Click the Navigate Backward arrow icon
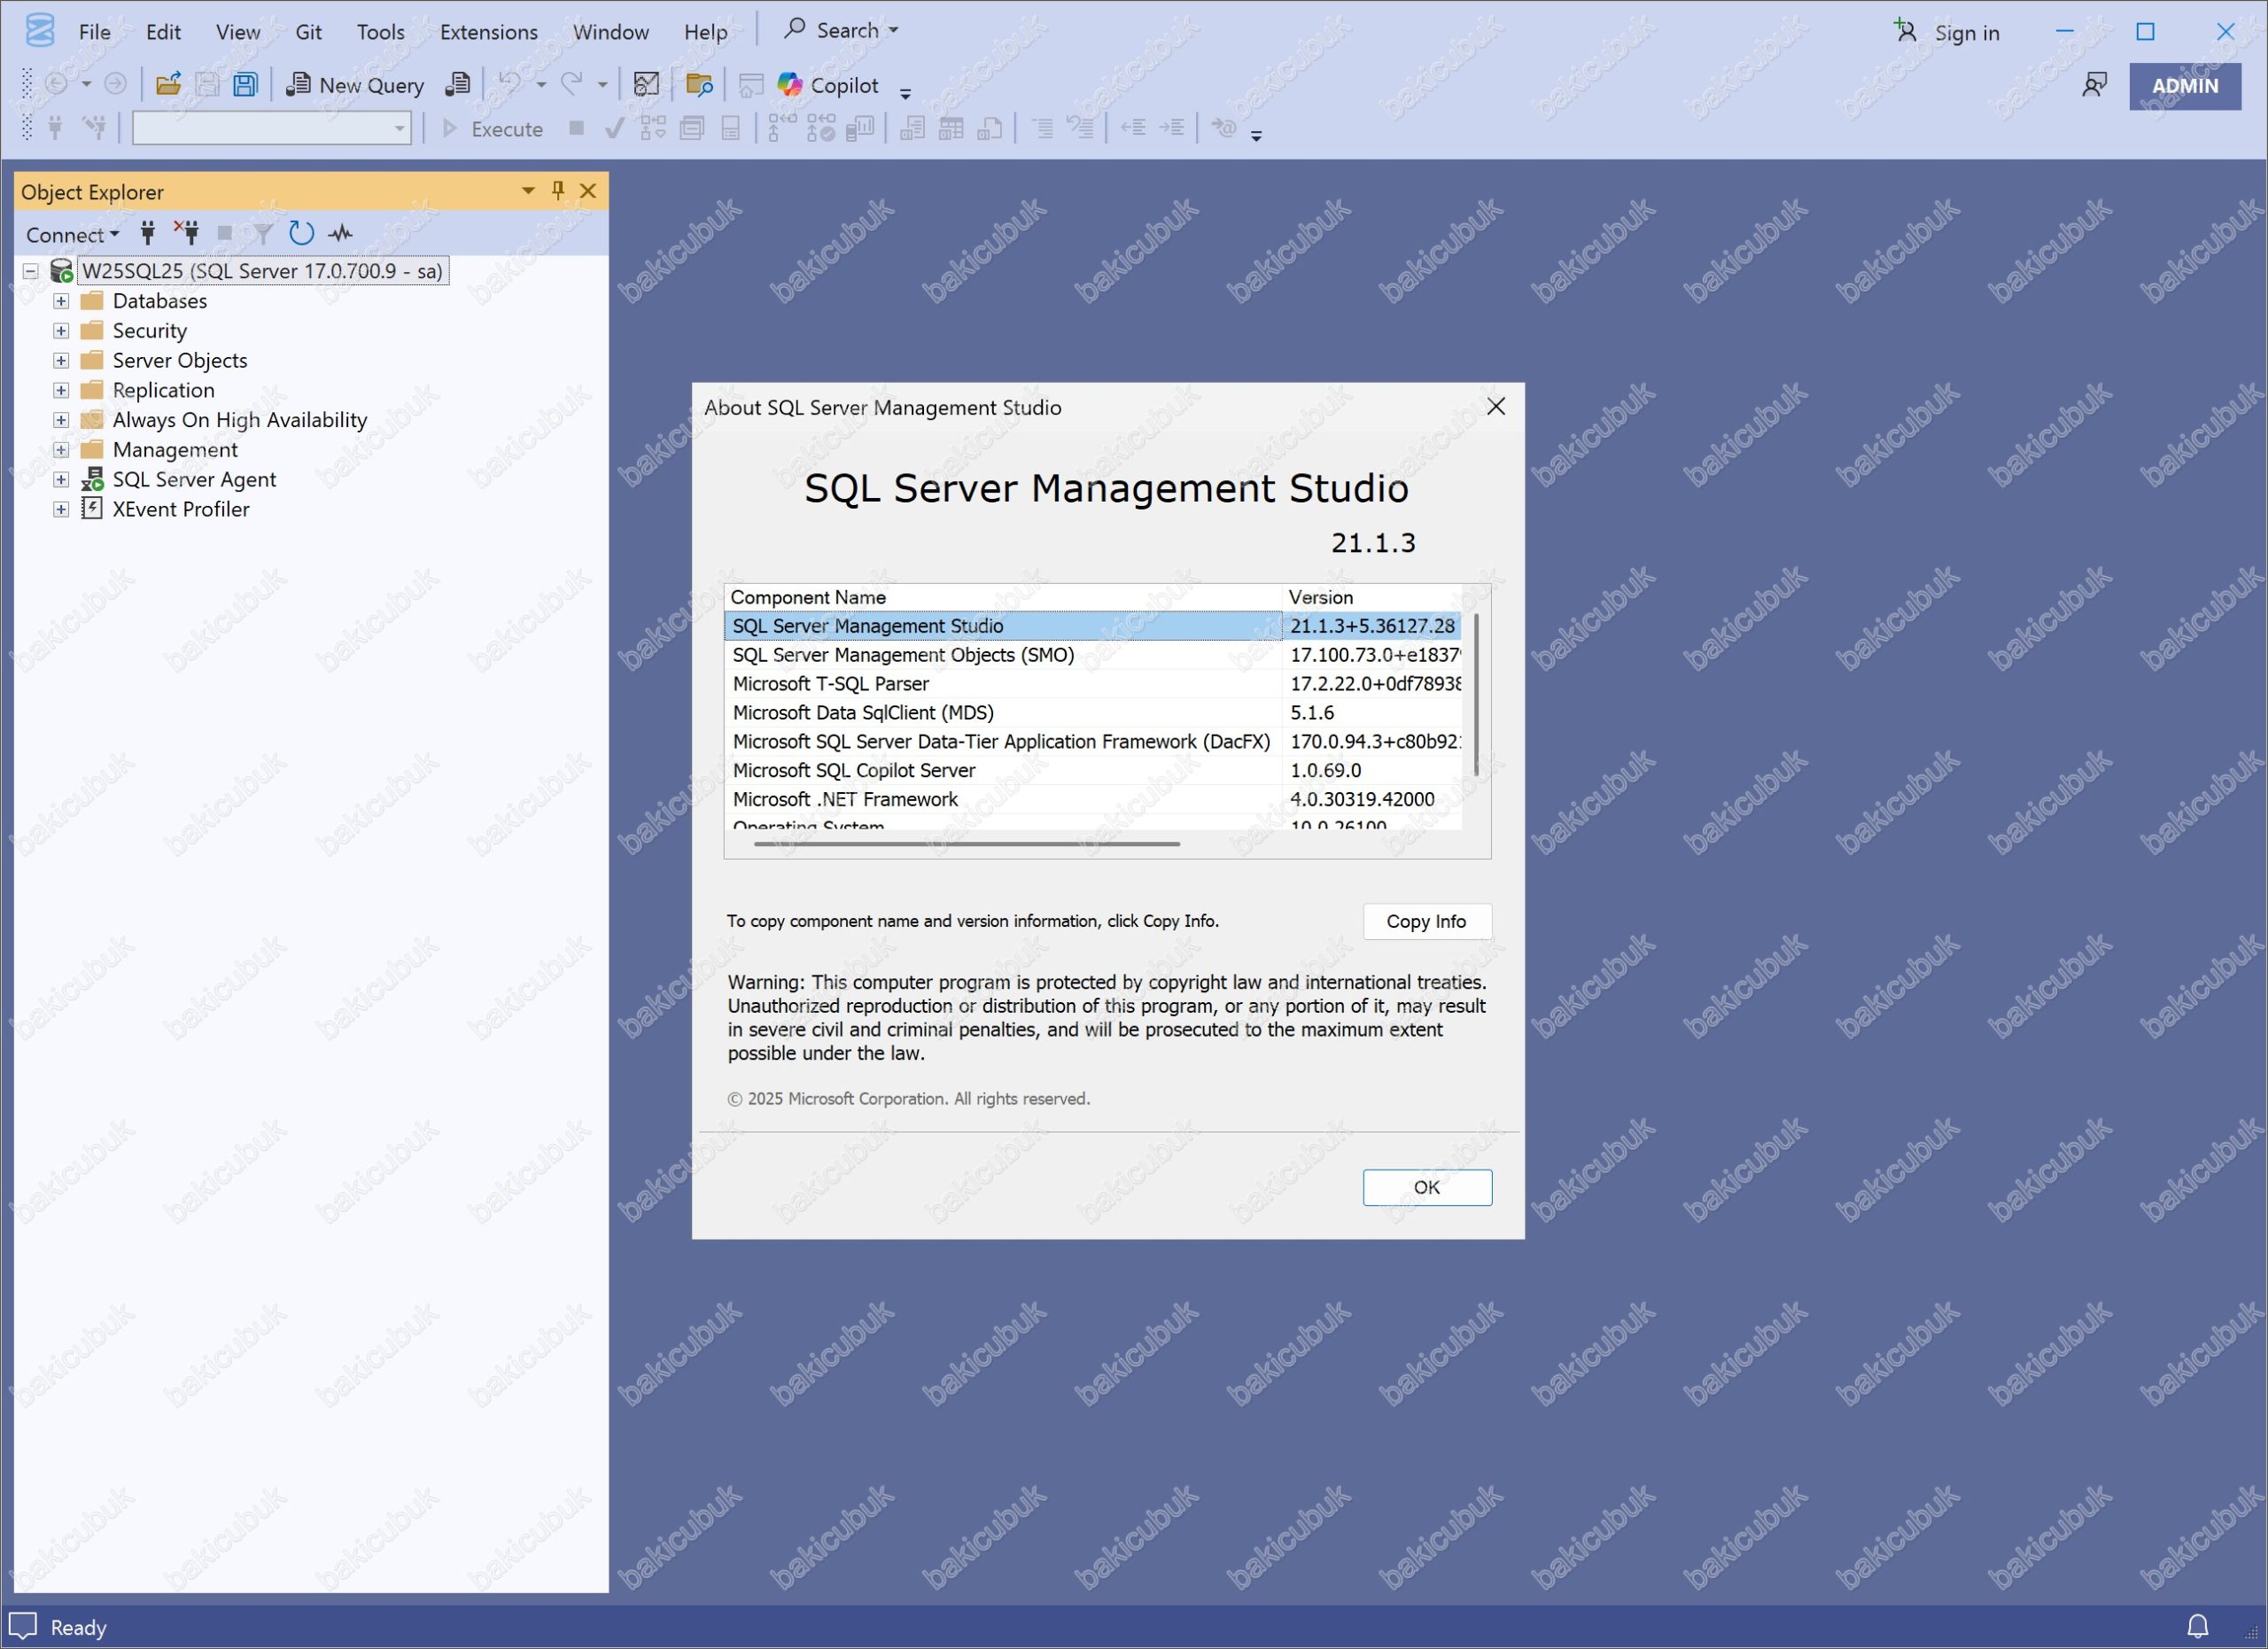2268x1649 pixels. (57, 85)
